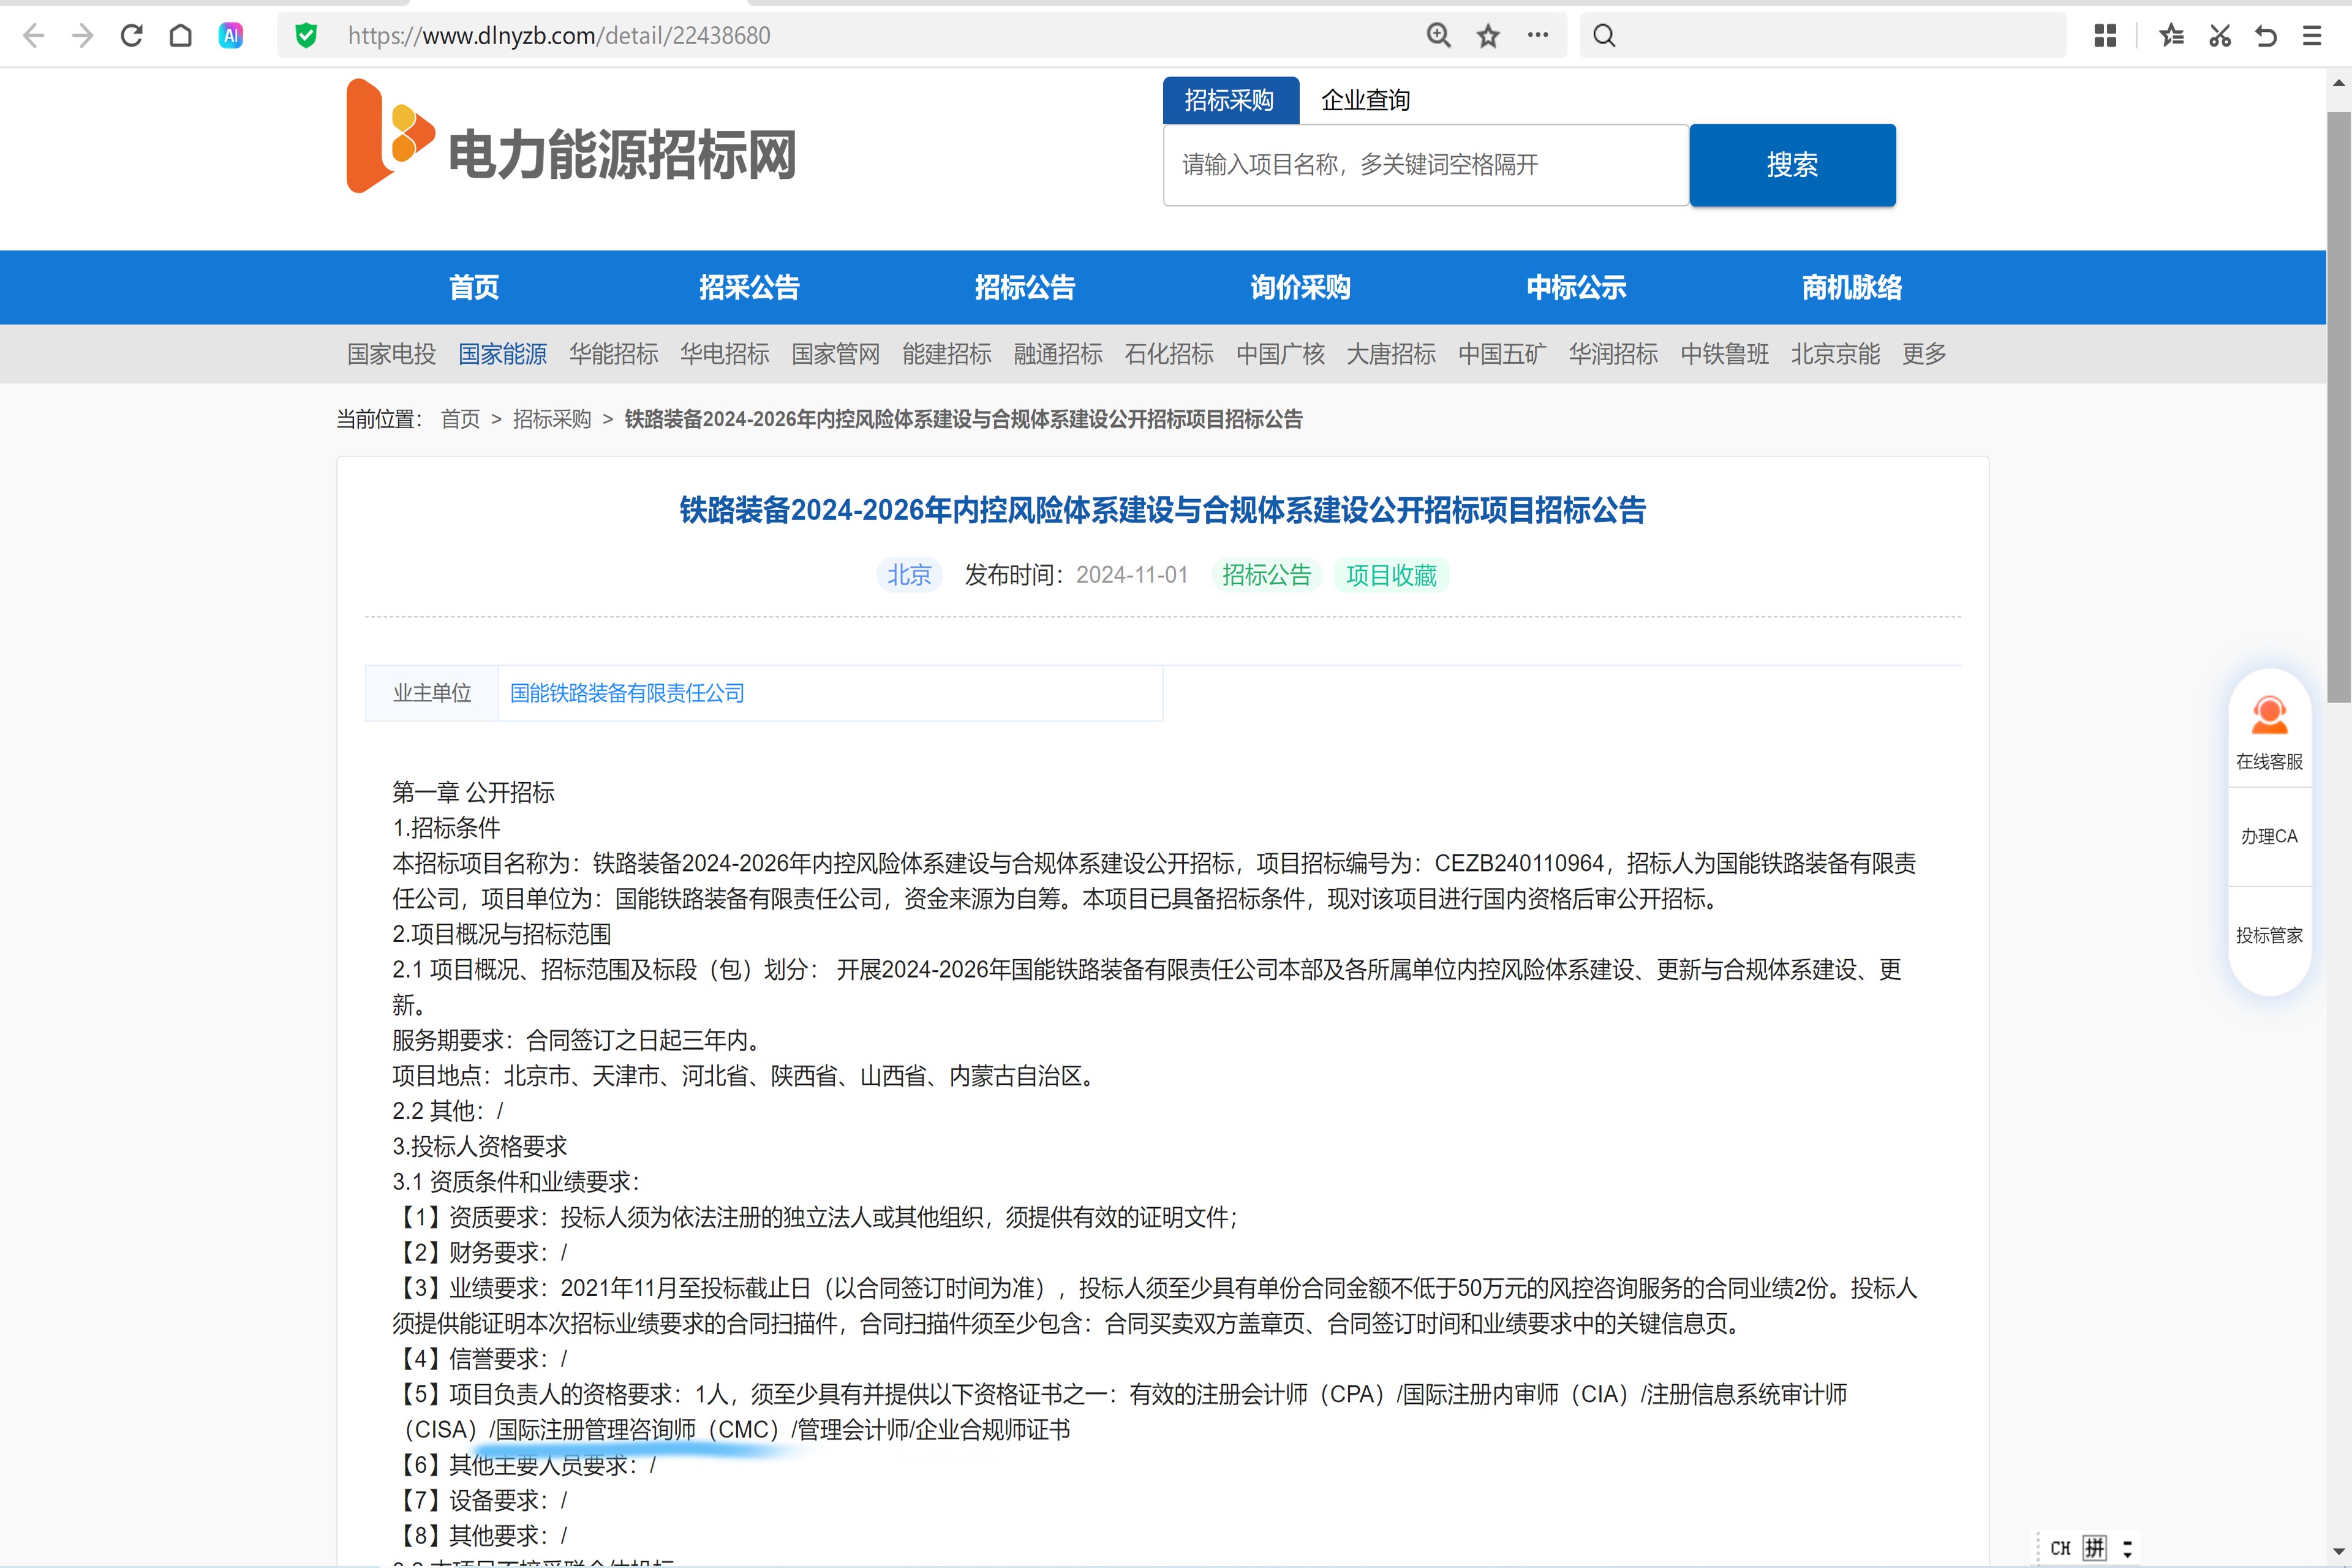The width and height of the screenshot is (2352, 1568).
Task: Expand the 更多 category list
Action: click(1924, 354)
